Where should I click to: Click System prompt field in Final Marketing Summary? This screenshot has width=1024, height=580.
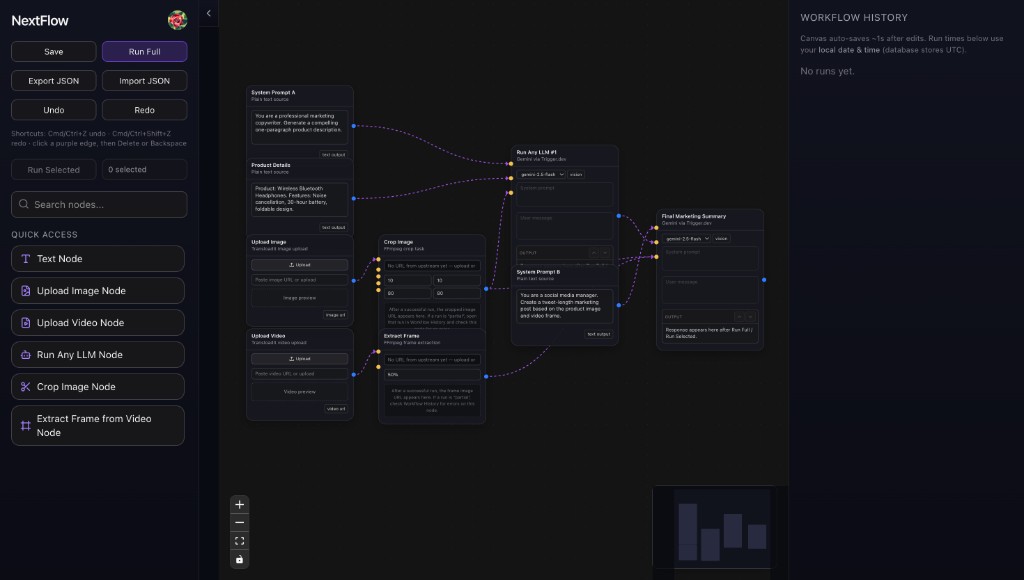click(710, 259)
